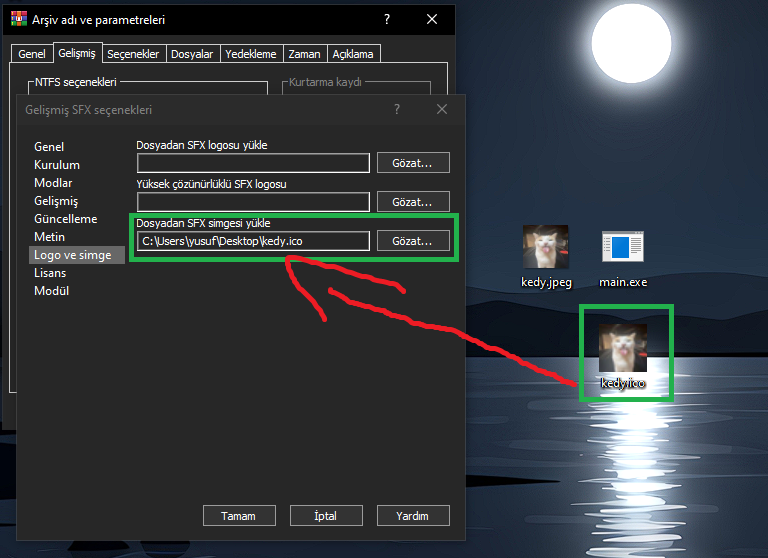Select Kurulum in the SFX options list
The height and width of the screenshot is (558, 768).
(x=57, y=165)
